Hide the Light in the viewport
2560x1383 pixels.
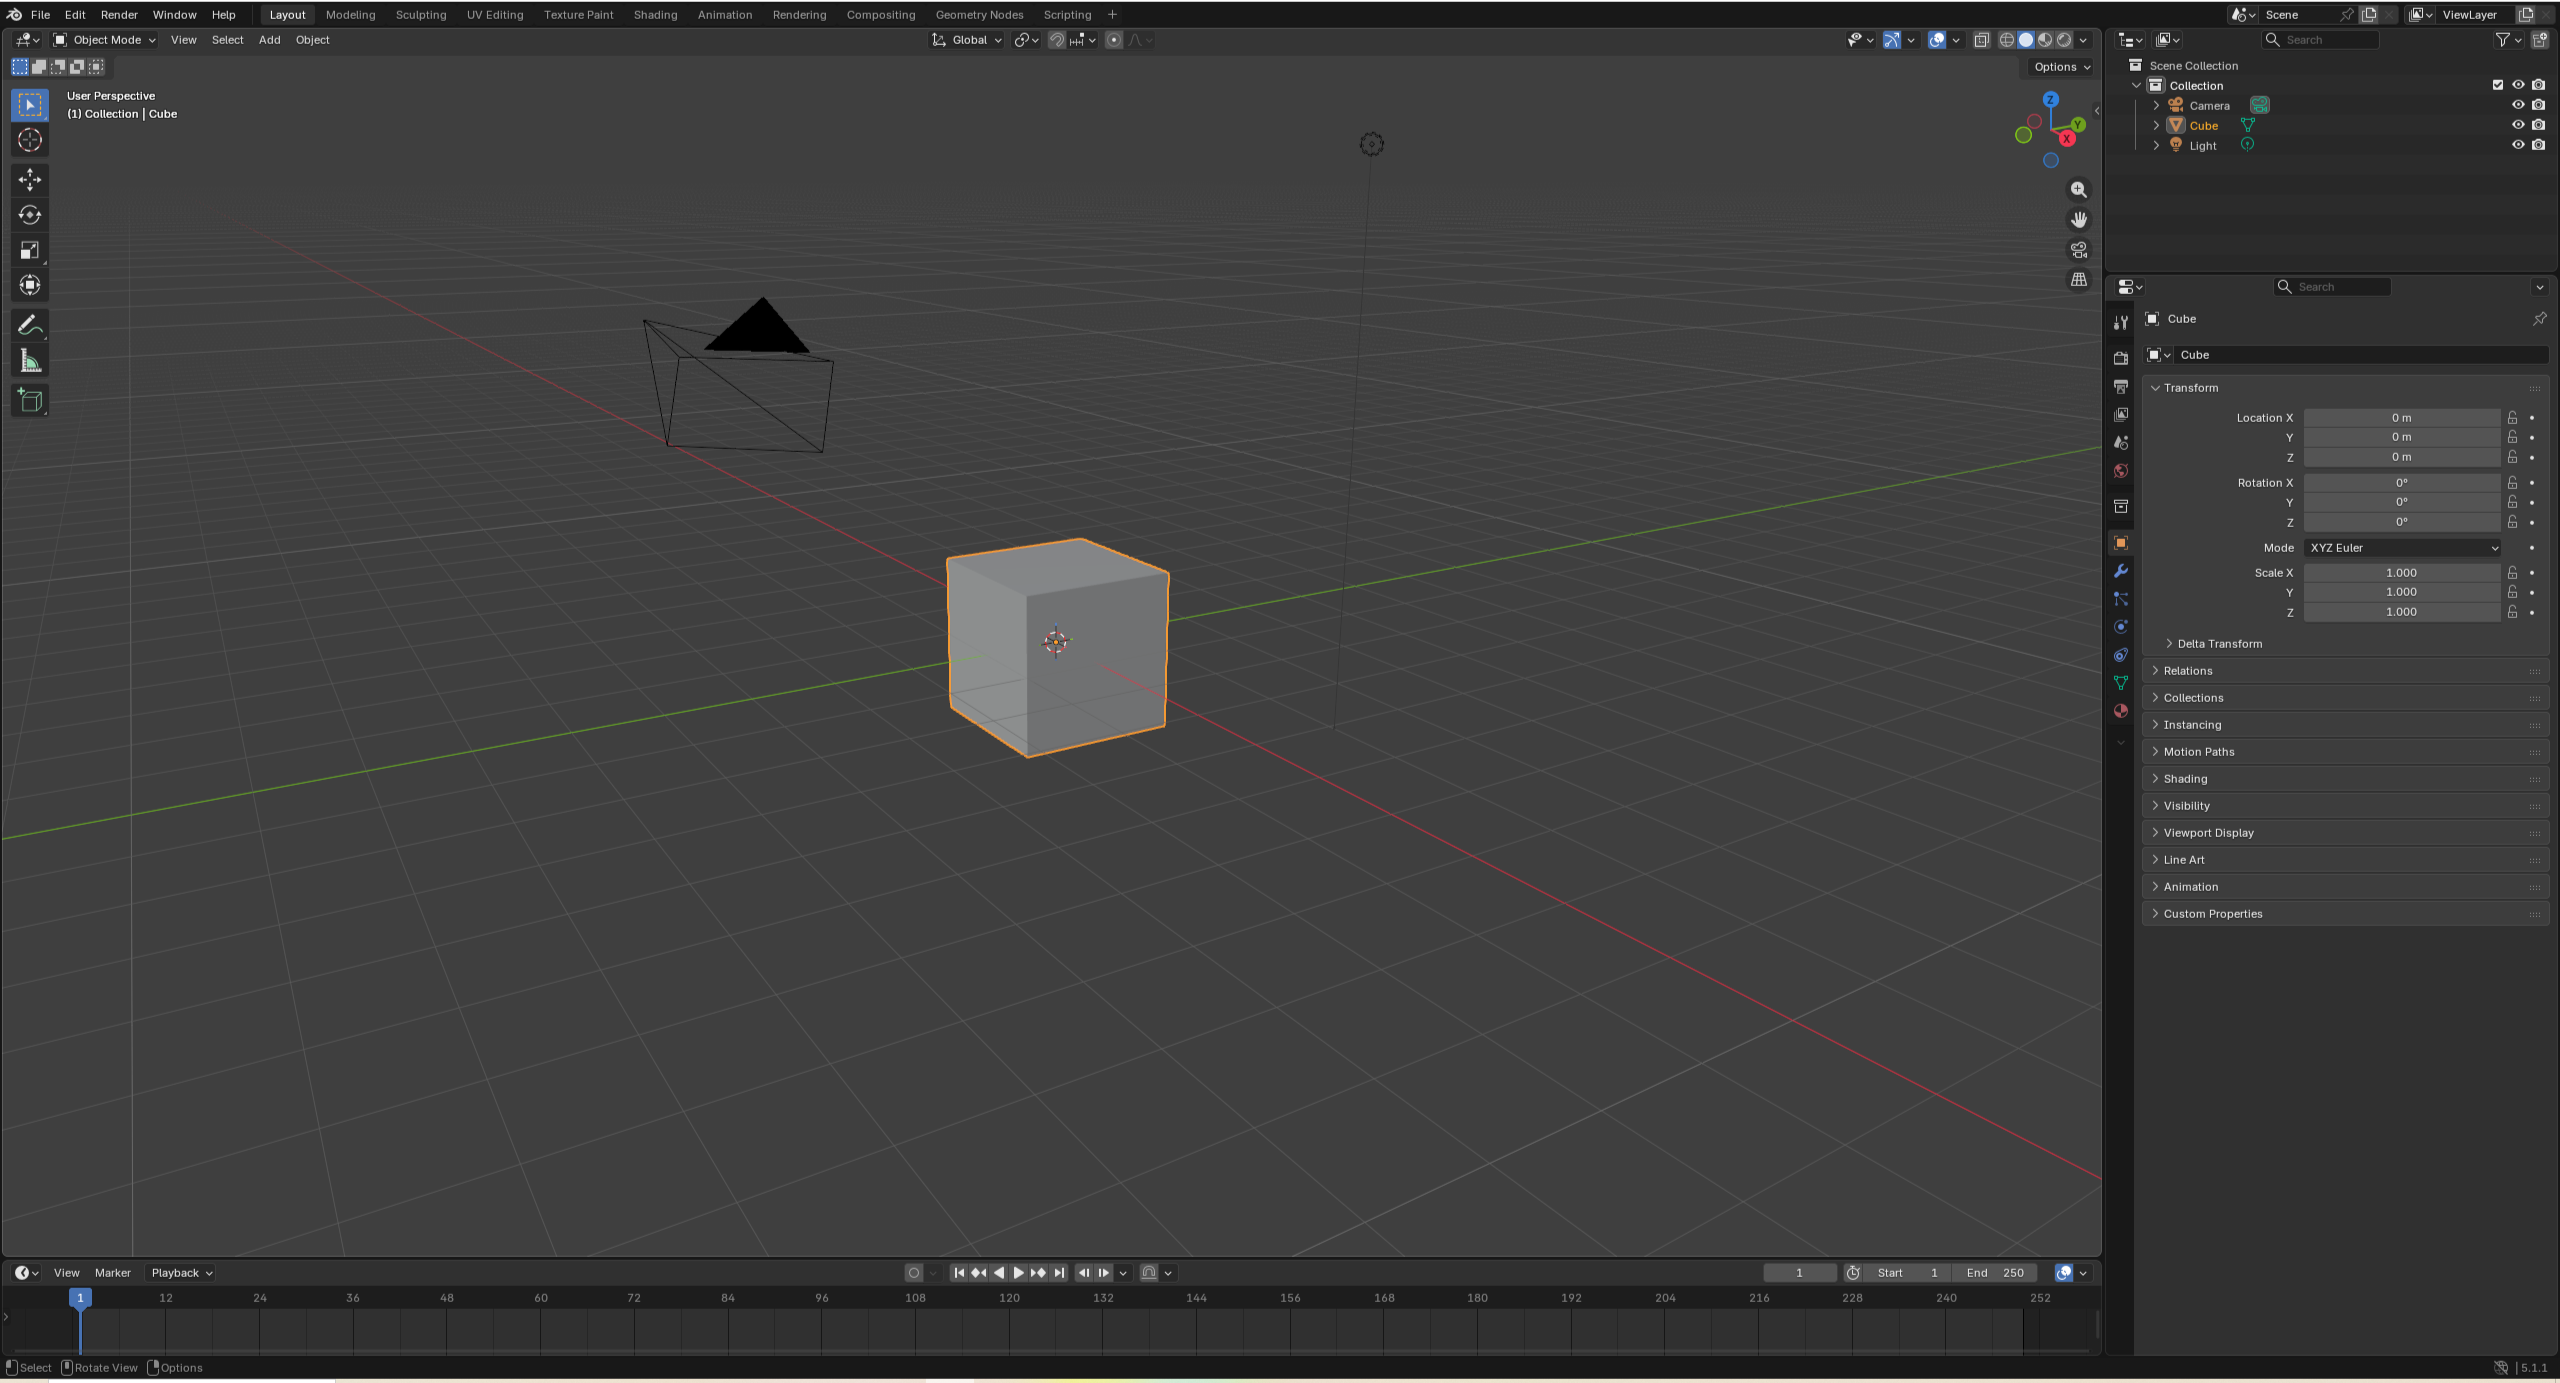tap(2518, 145)
